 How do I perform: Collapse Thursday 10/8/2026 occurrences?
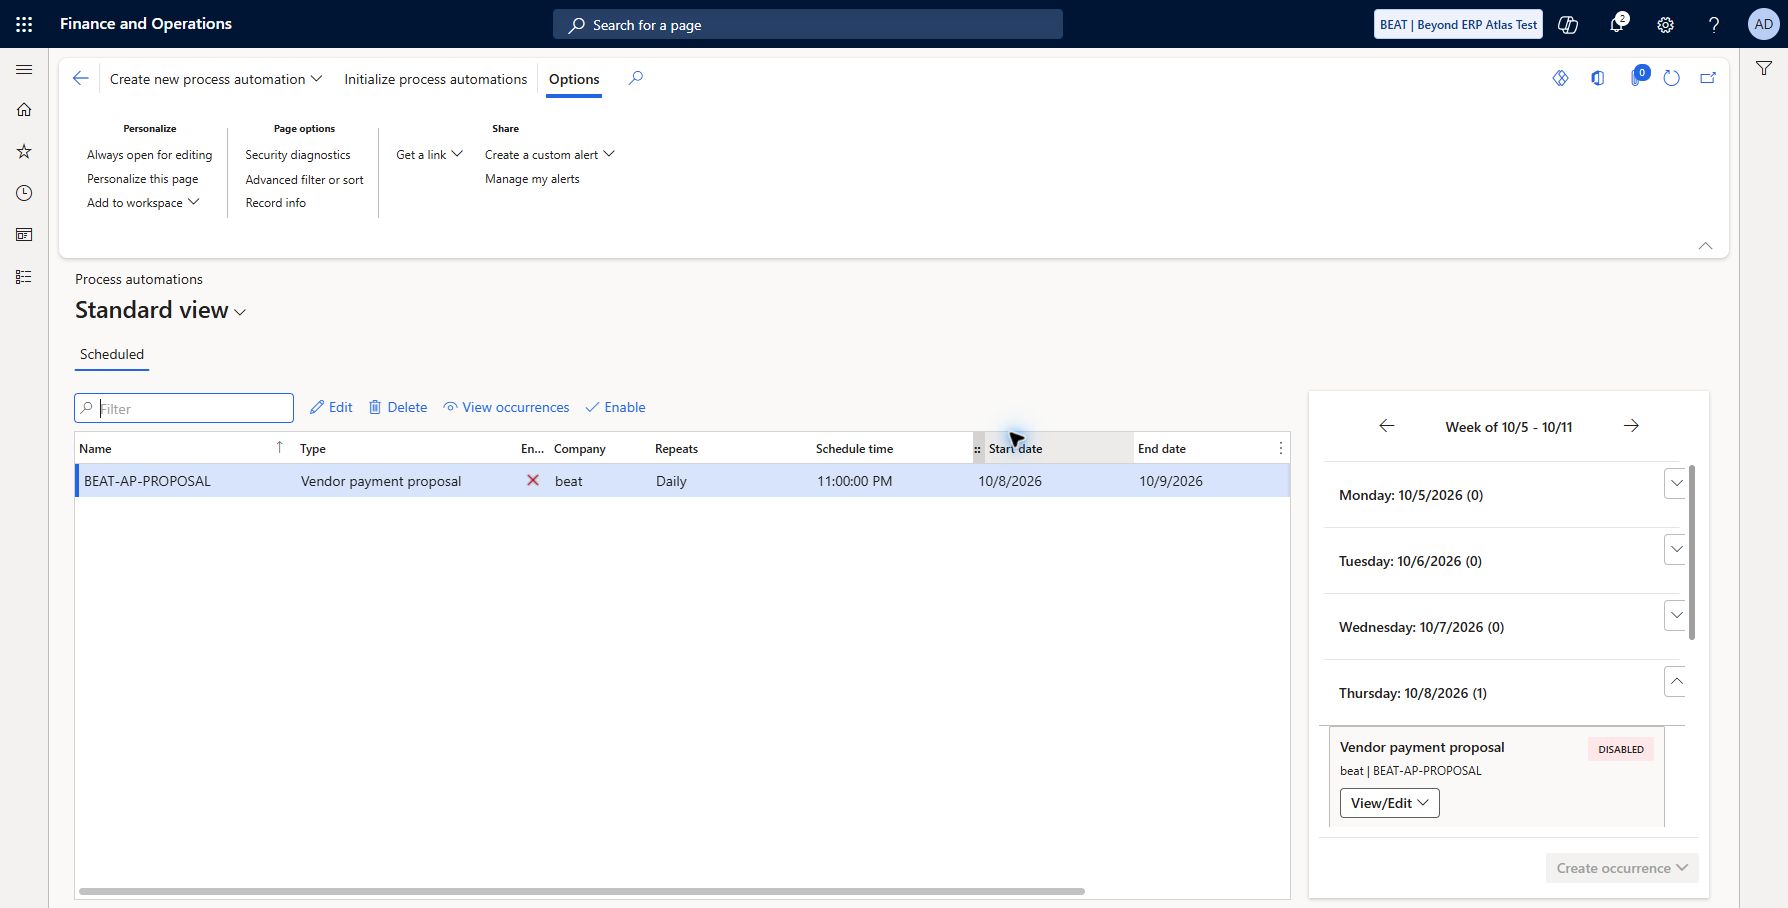(1676, 682)
